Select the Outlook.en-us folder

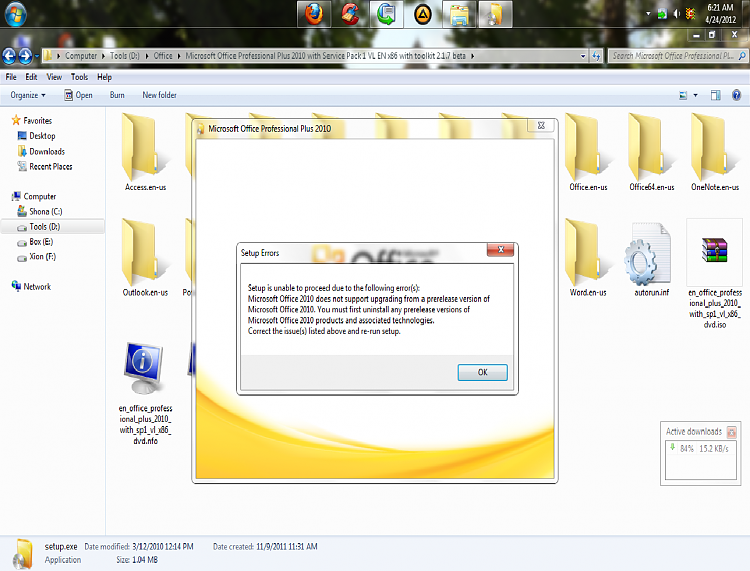click(145, 258)
